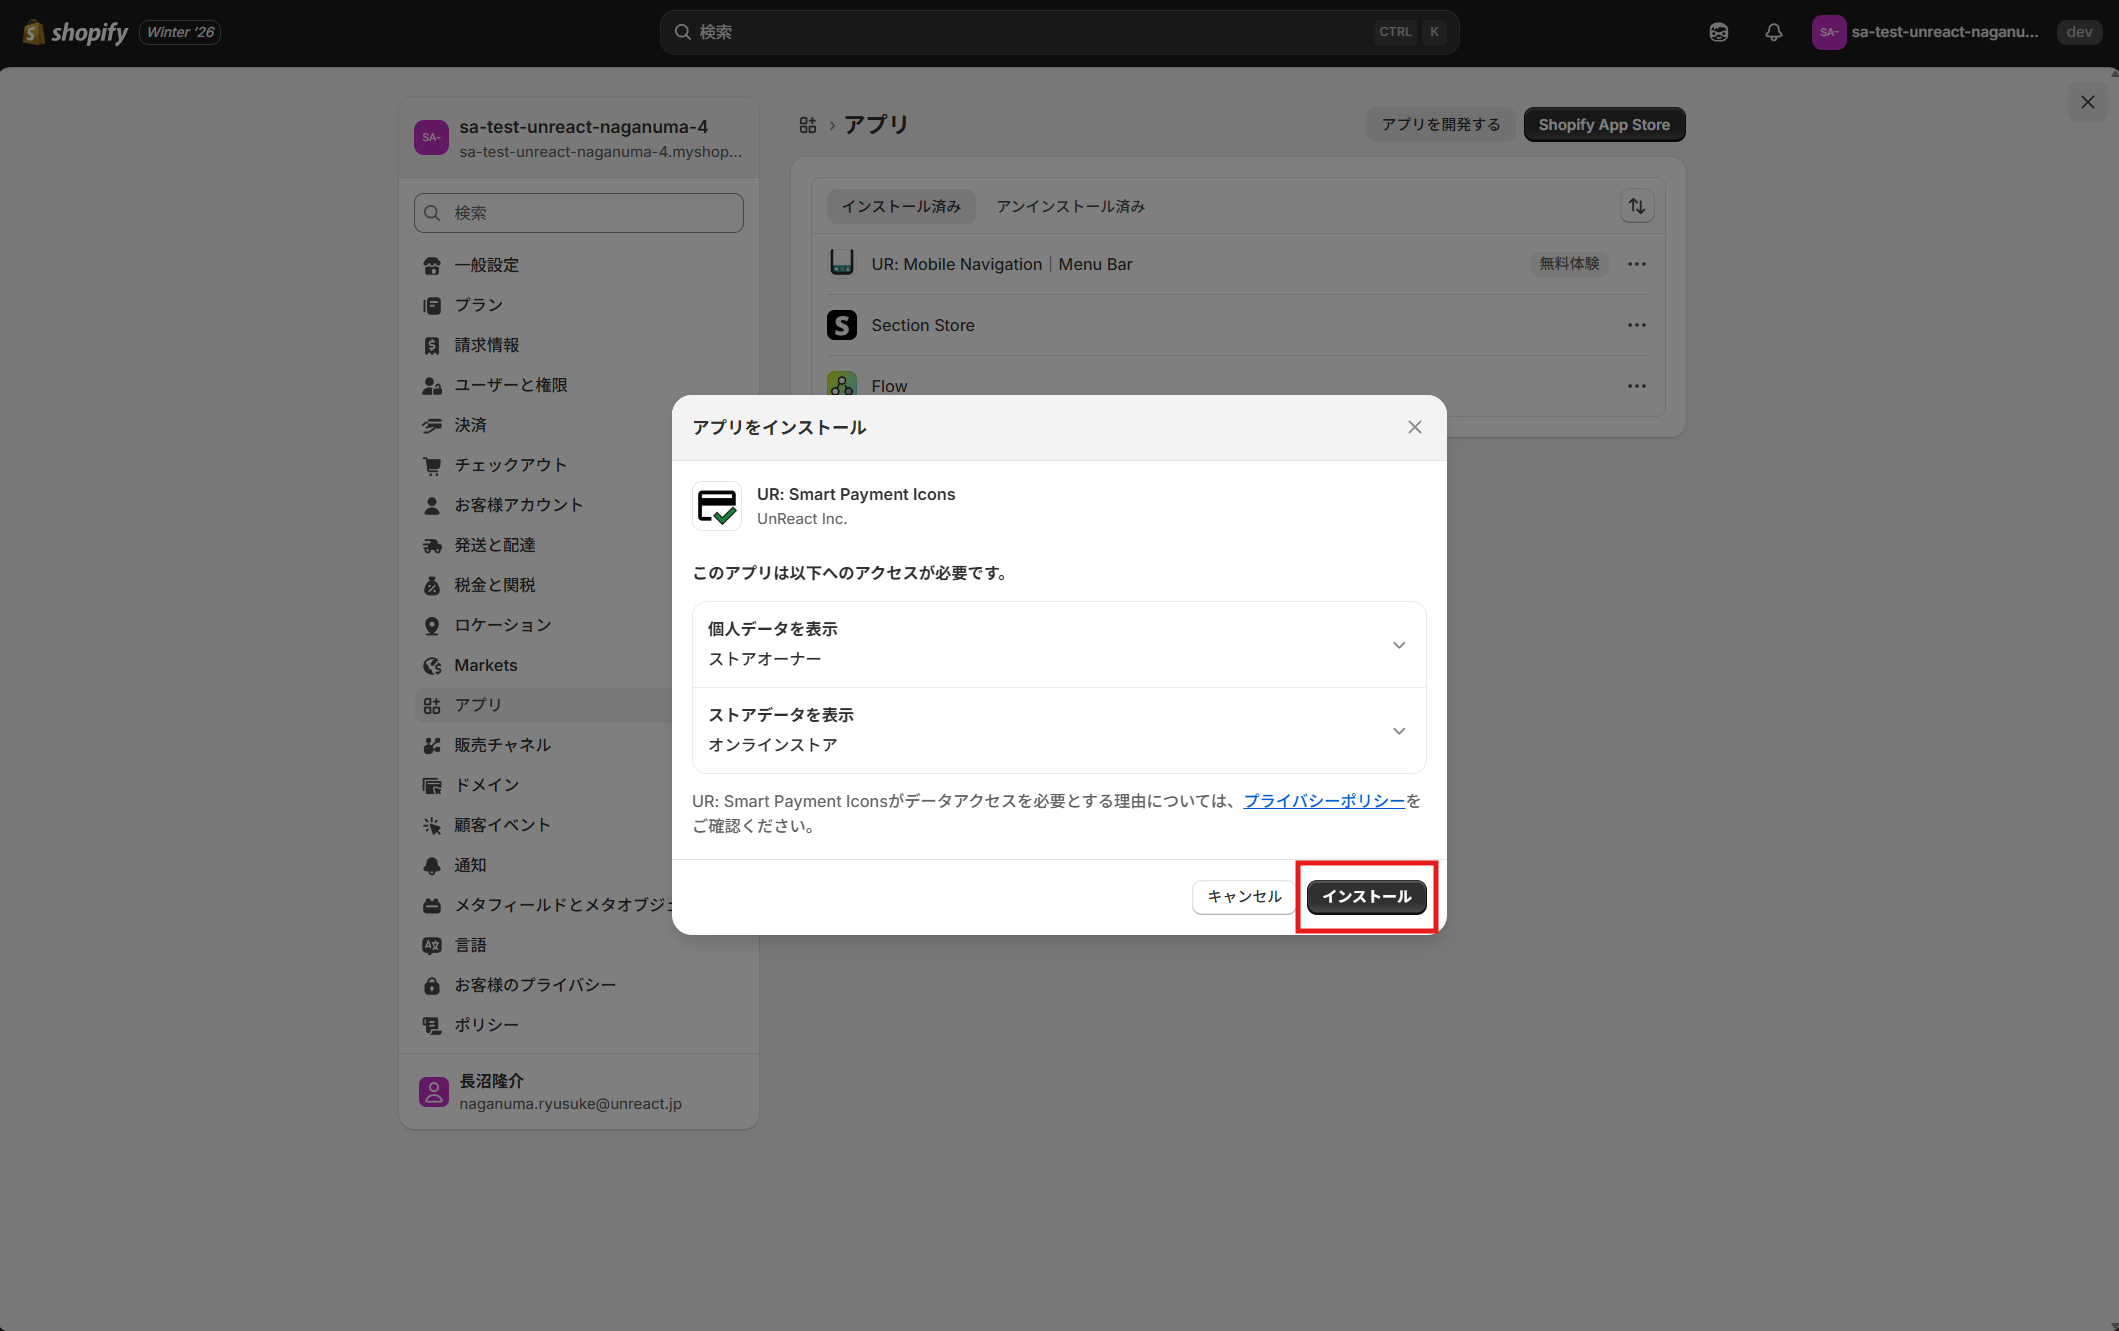Click the 無料体験 badge on Mobile Navigation
2119x1331 pixels.
pos(1568,264)
